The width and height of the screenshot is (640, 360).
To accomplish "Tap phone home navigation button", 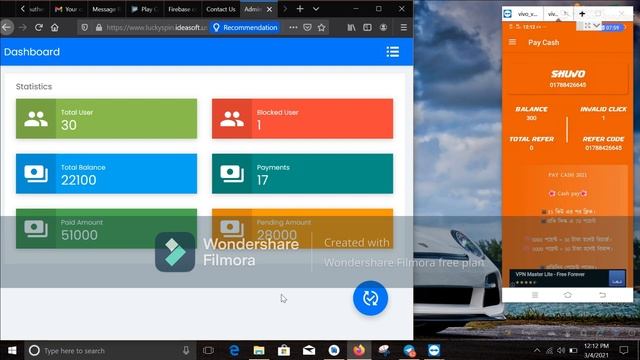I will [567, 295].
